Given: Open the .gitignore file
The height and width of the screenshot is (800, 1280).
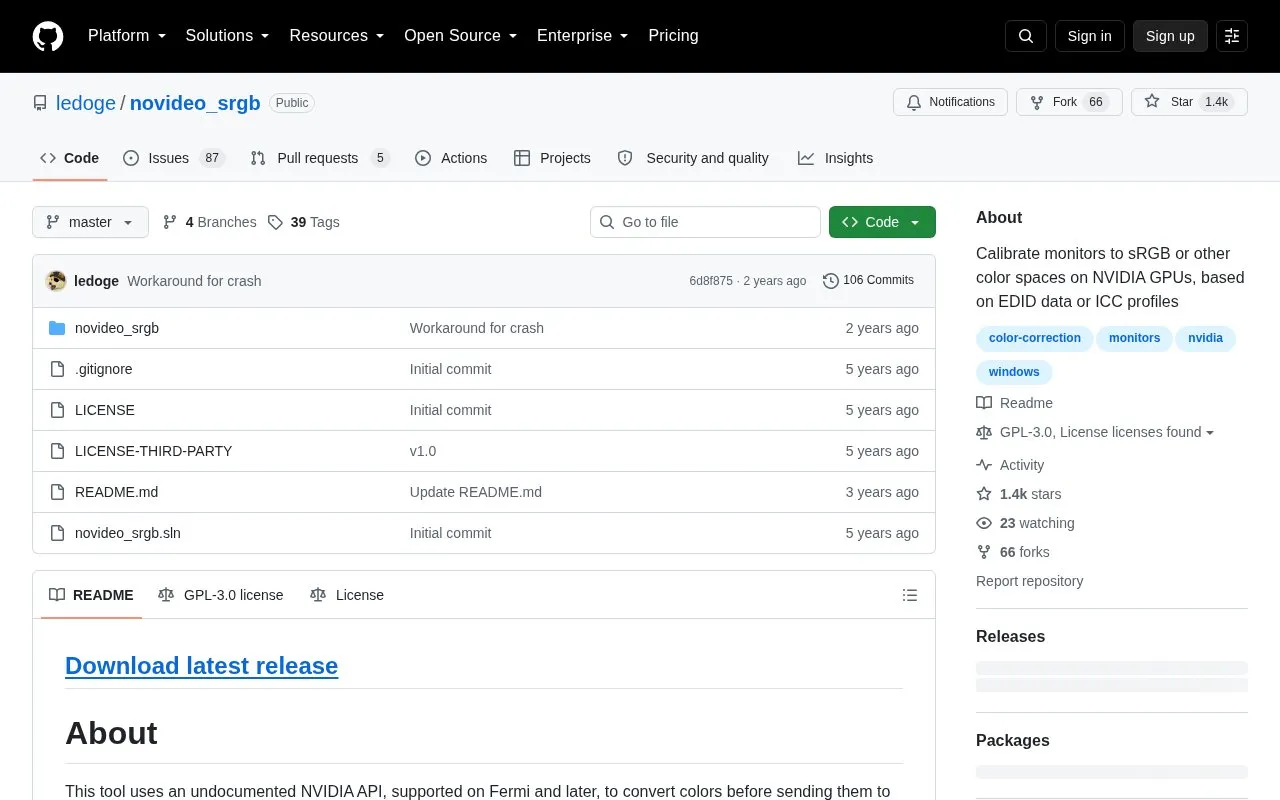Looking at the screenshot, I should tap(104, 369).
